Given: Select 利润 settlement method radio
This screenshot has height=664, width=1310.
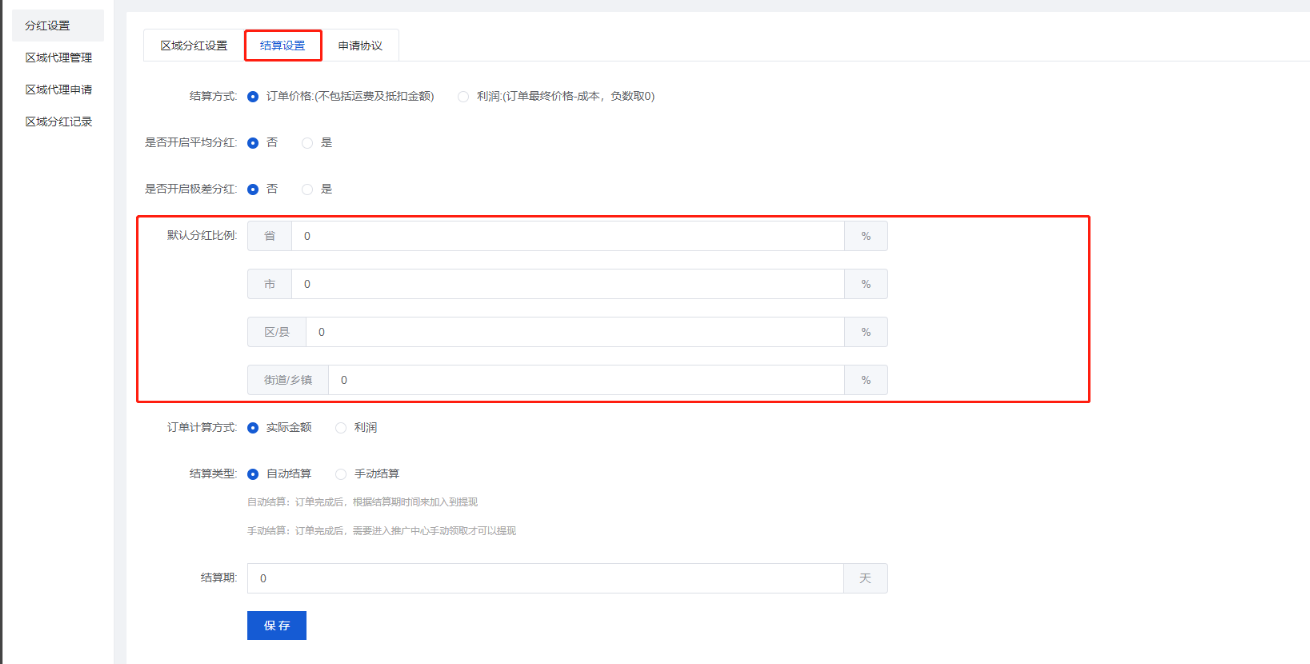Looking at the screenshot, I should [463, 97].
